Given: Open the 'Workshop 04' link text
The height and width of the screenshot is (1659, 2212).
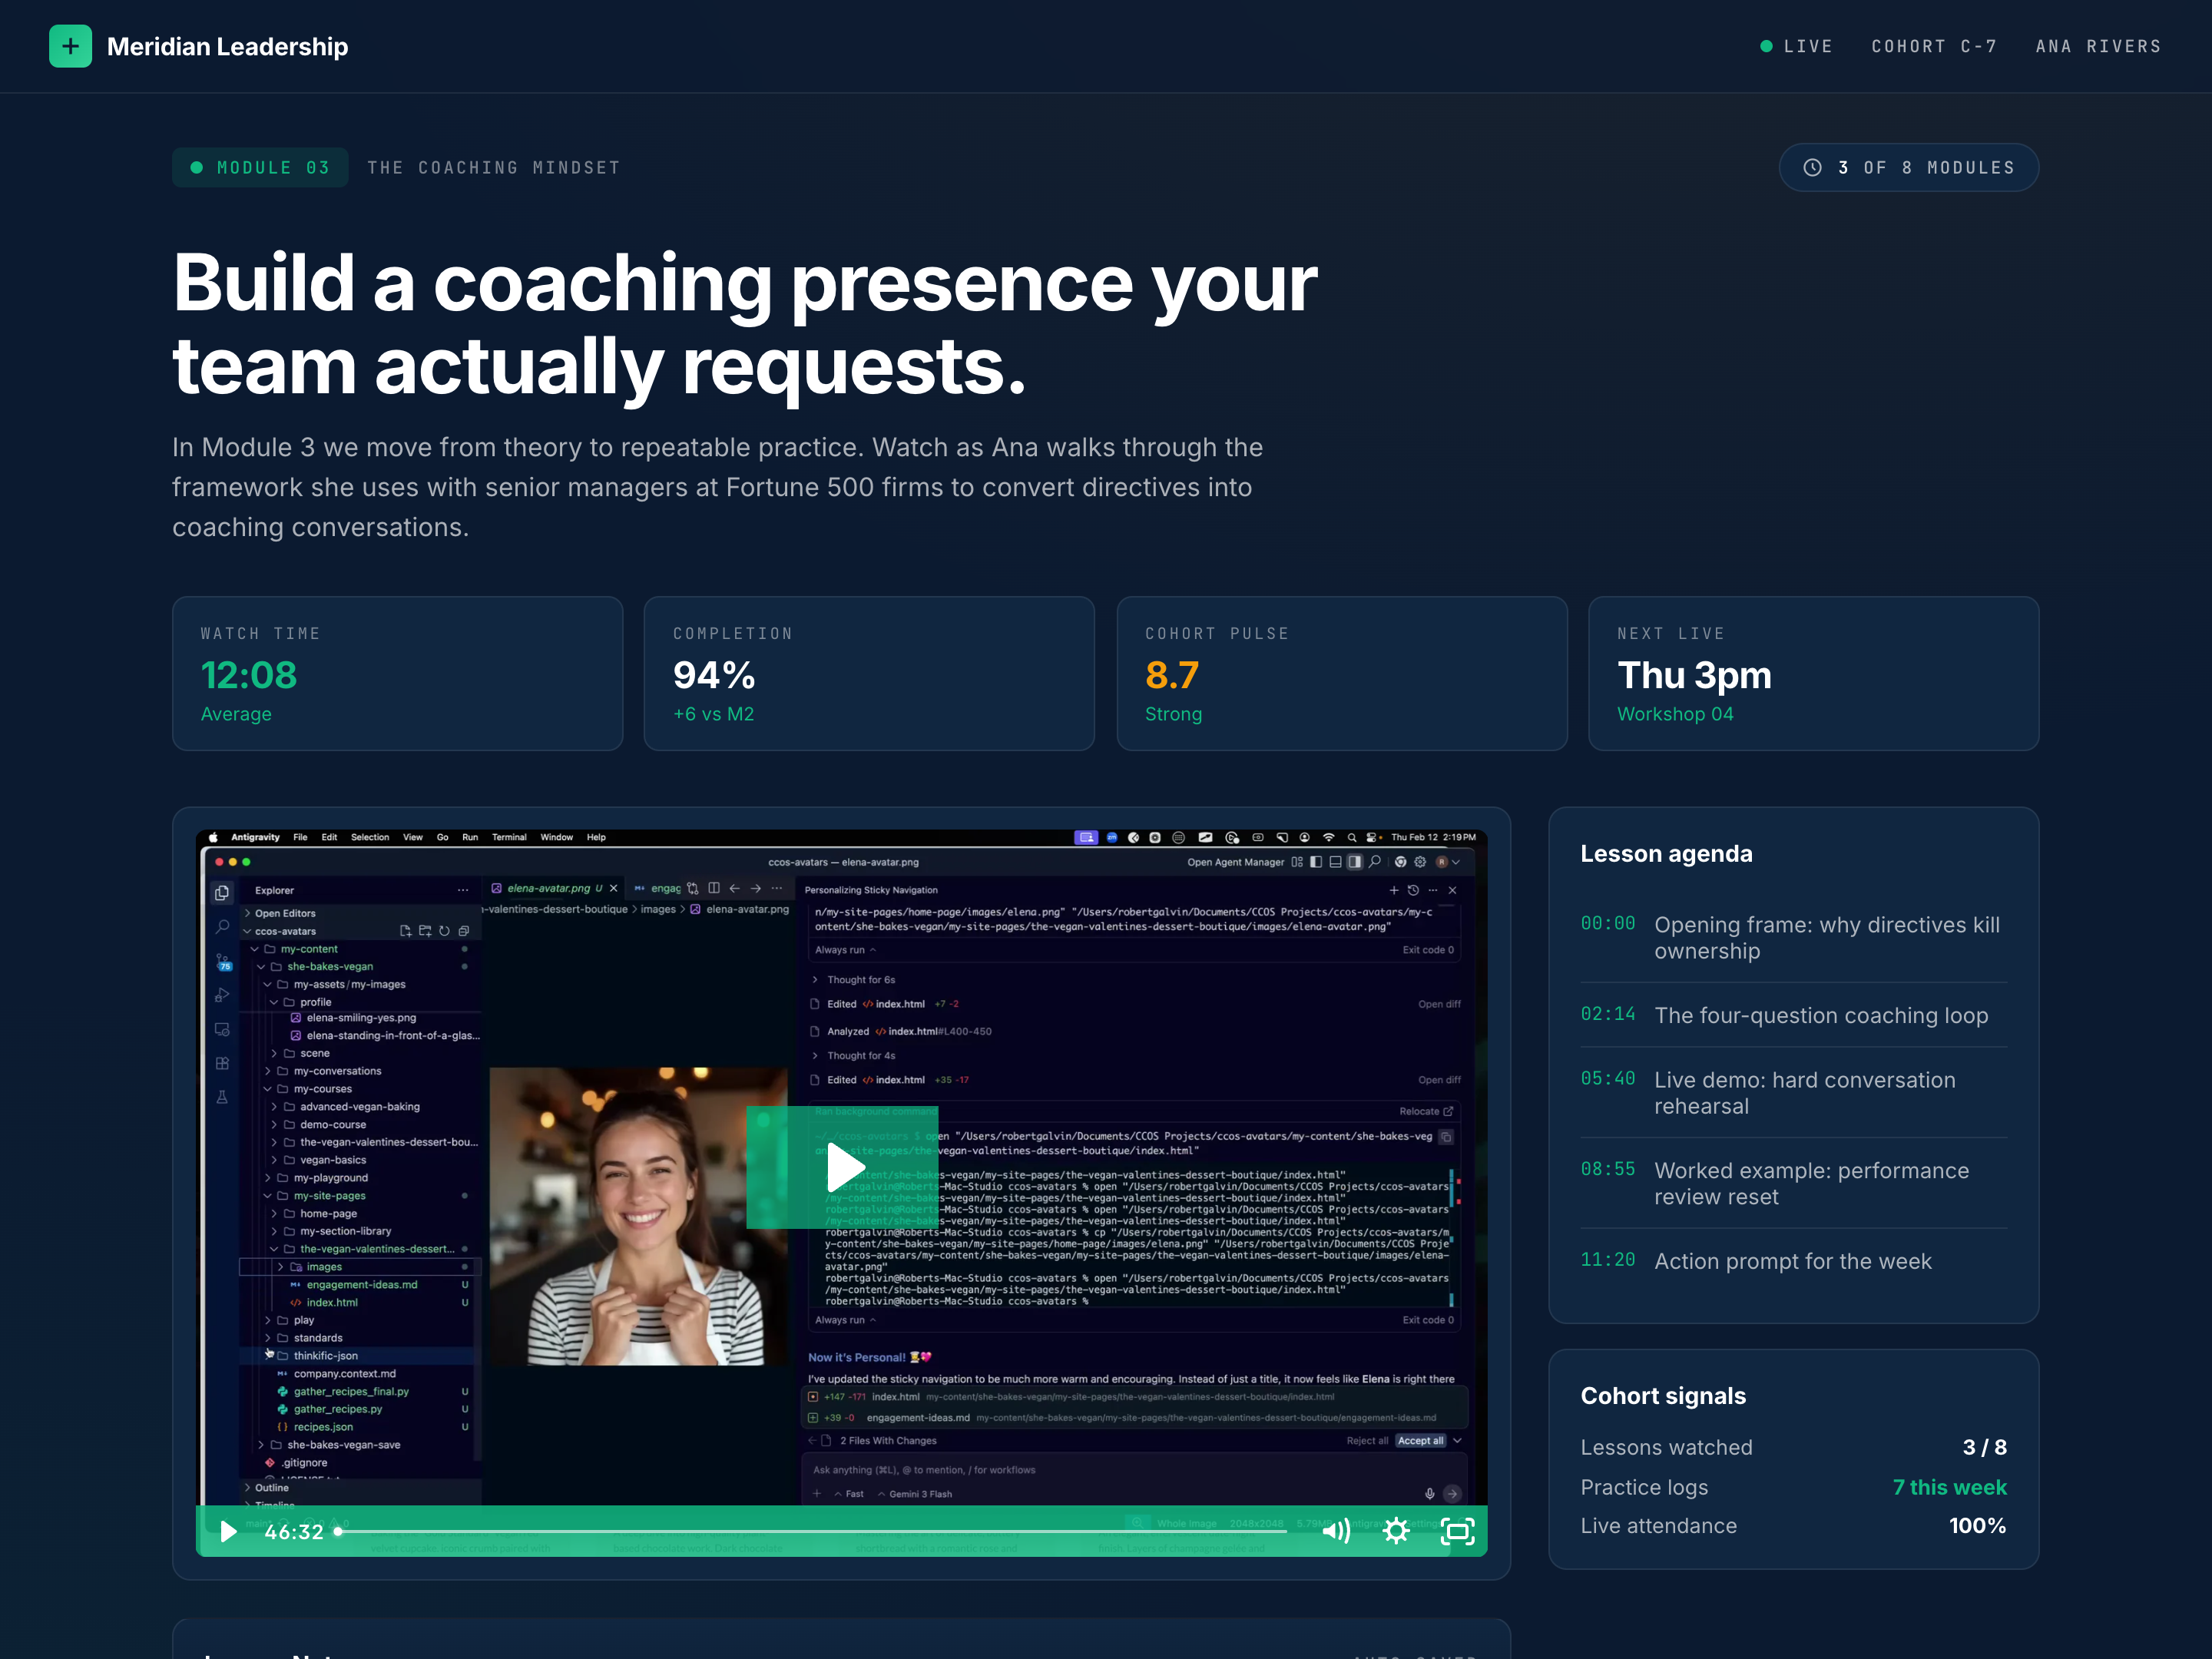Looking at the screenshot, I should (x=1675, y=714).
